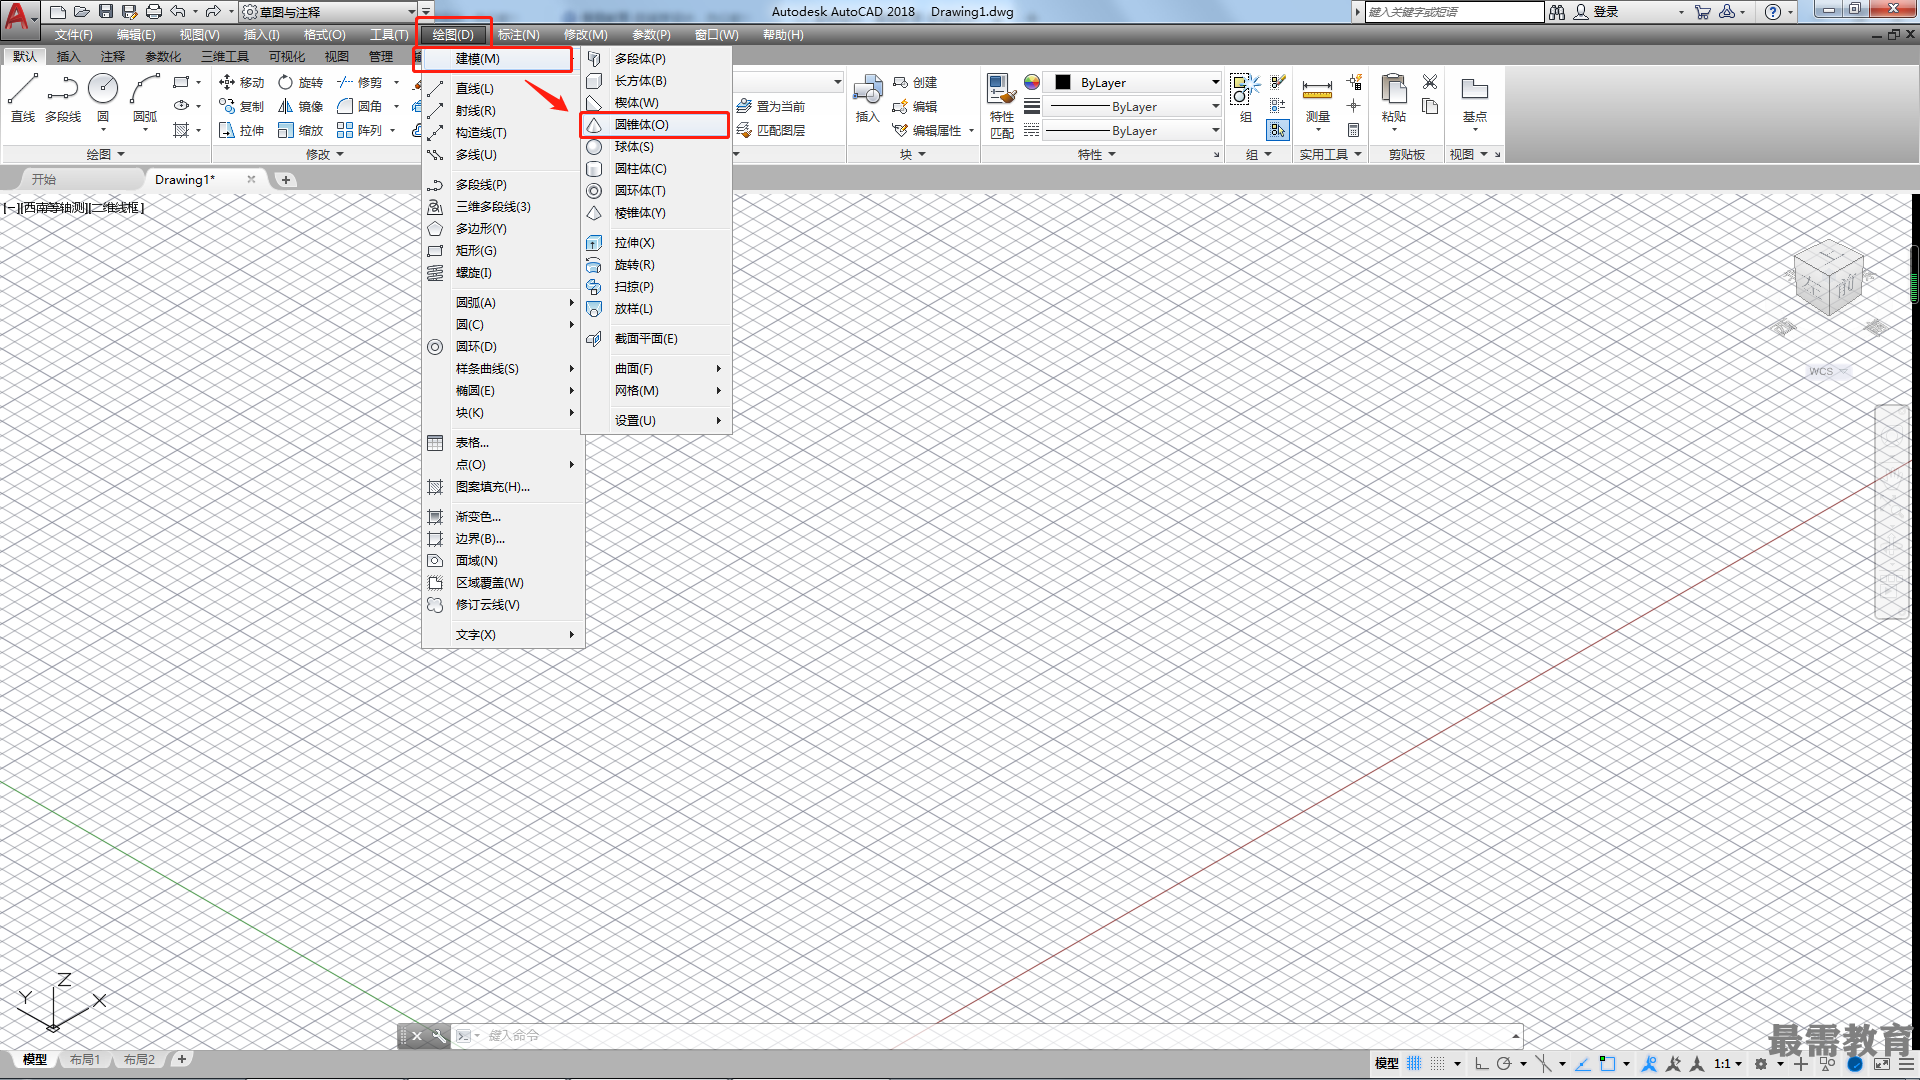Click the Cut scissors icon in clipboard panel

1430,82
